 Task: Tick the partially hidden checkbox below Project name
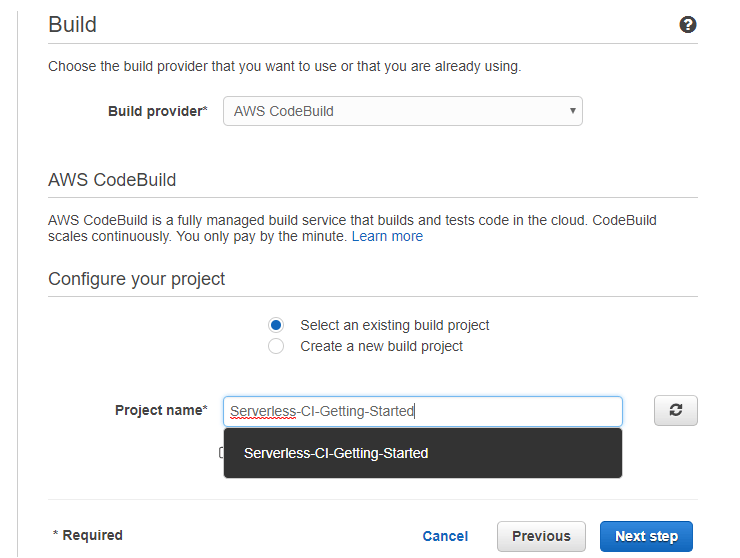click(221, 453)
